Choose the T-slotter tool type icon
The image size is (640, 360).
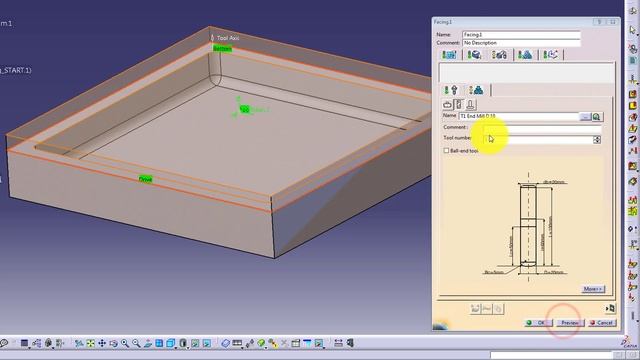click(x=471, y=105)
